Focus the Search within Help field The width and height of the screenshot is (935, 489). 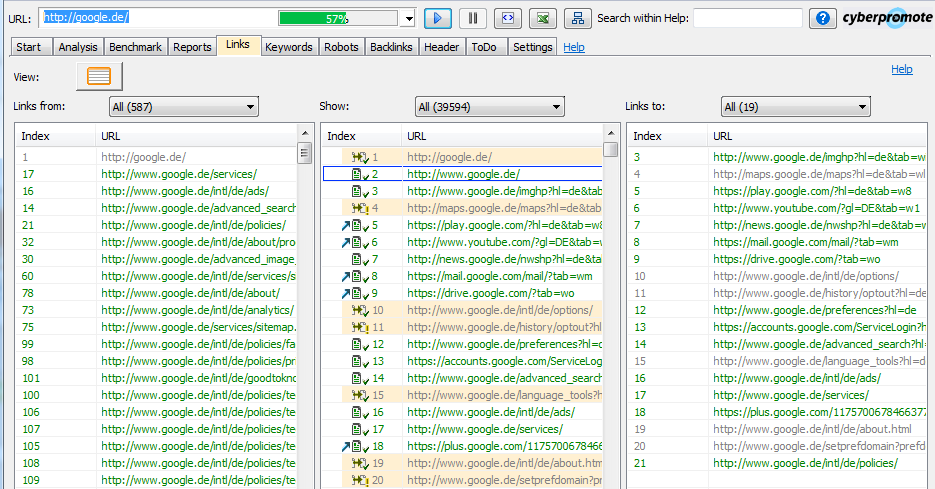point(748,18)
